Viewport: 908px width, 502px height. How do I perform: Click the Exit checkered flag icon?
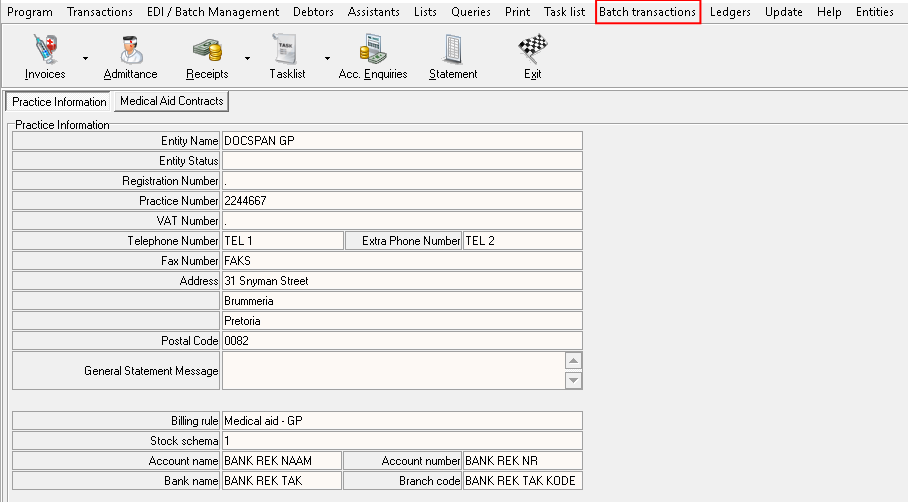click(532, 56)
